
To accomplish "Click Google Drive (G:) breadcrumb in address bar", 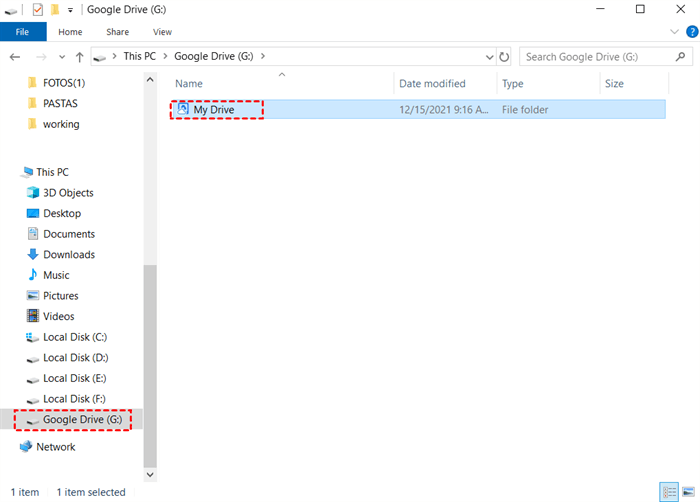I will point(214,56).
